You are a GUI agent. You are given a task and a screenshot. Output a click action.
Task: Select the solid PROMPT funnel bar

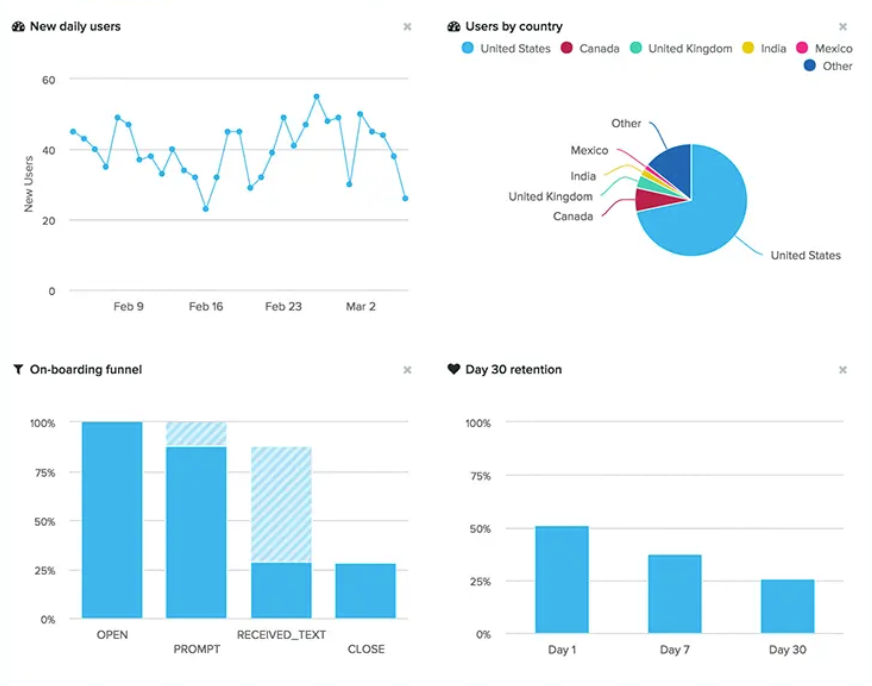tap(196, 532)
